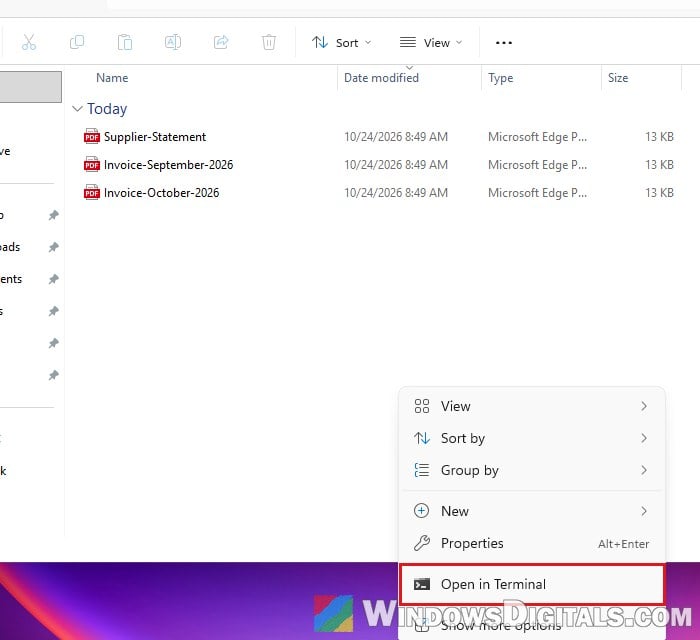The width and height of the screenshot is (700, 640).
Task: Click the Copy icon in toolbar
Action: [77, 42]
